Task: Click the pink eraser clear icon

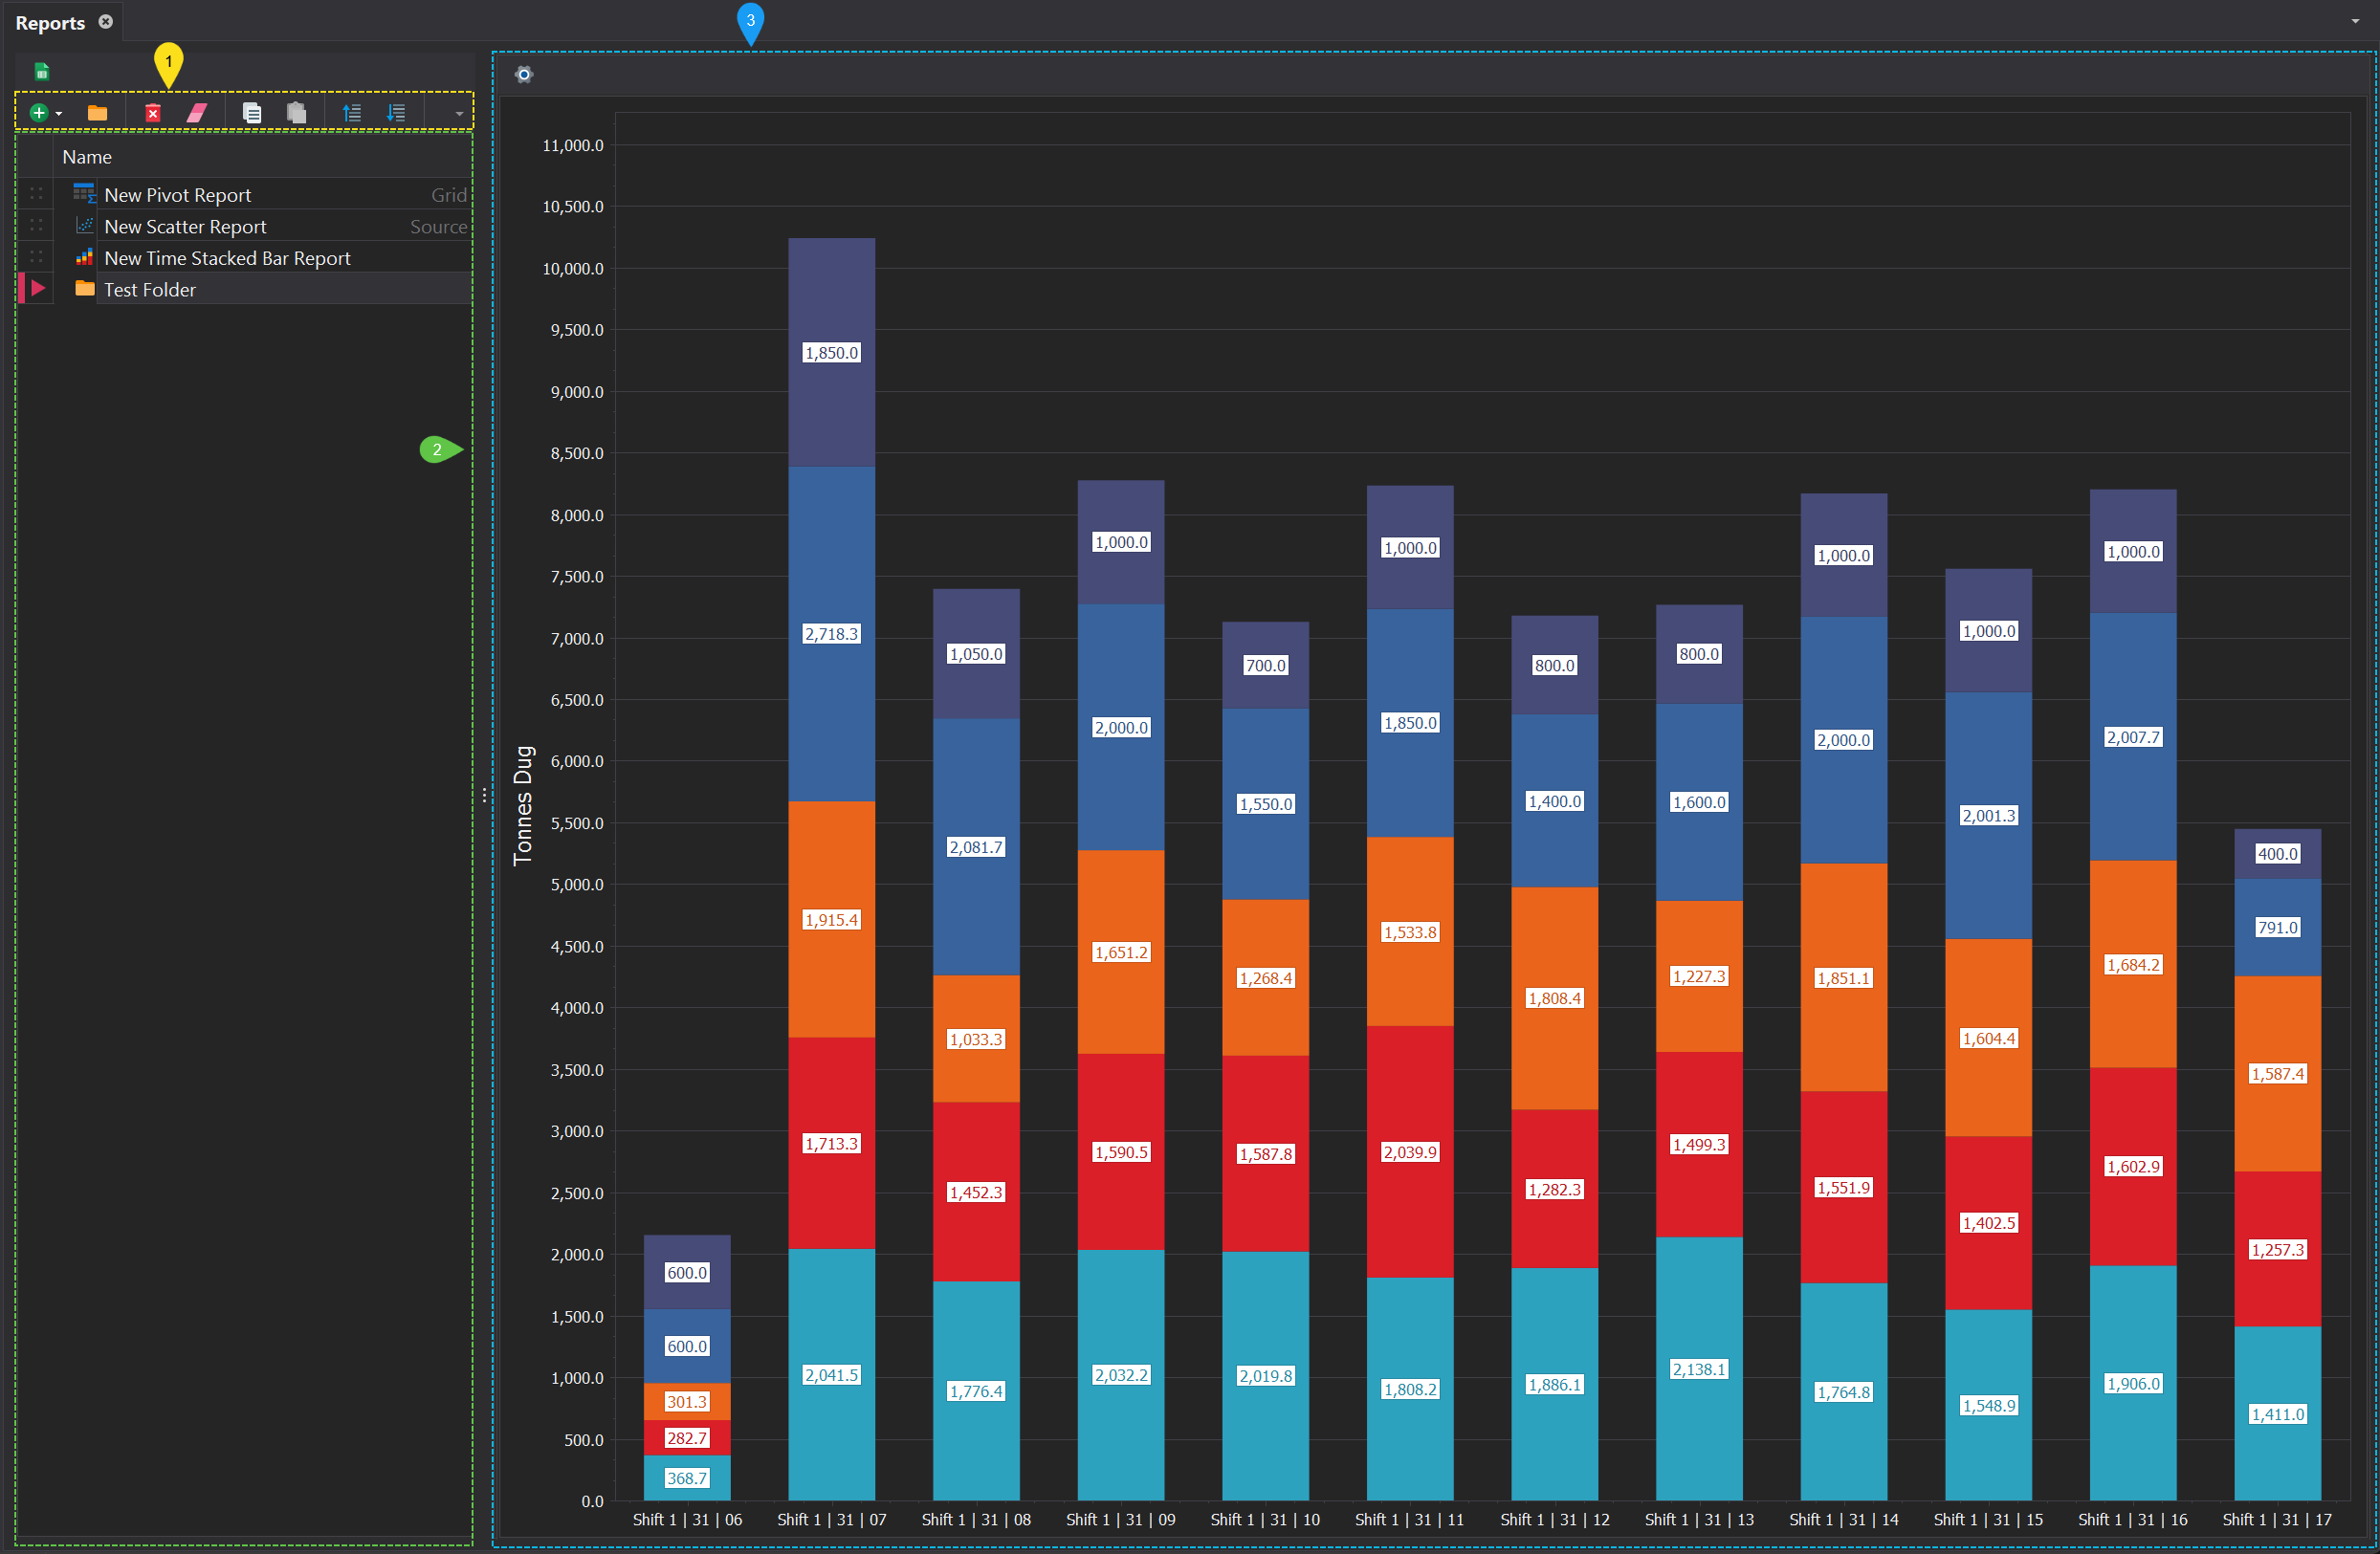Action: (197, 113)
